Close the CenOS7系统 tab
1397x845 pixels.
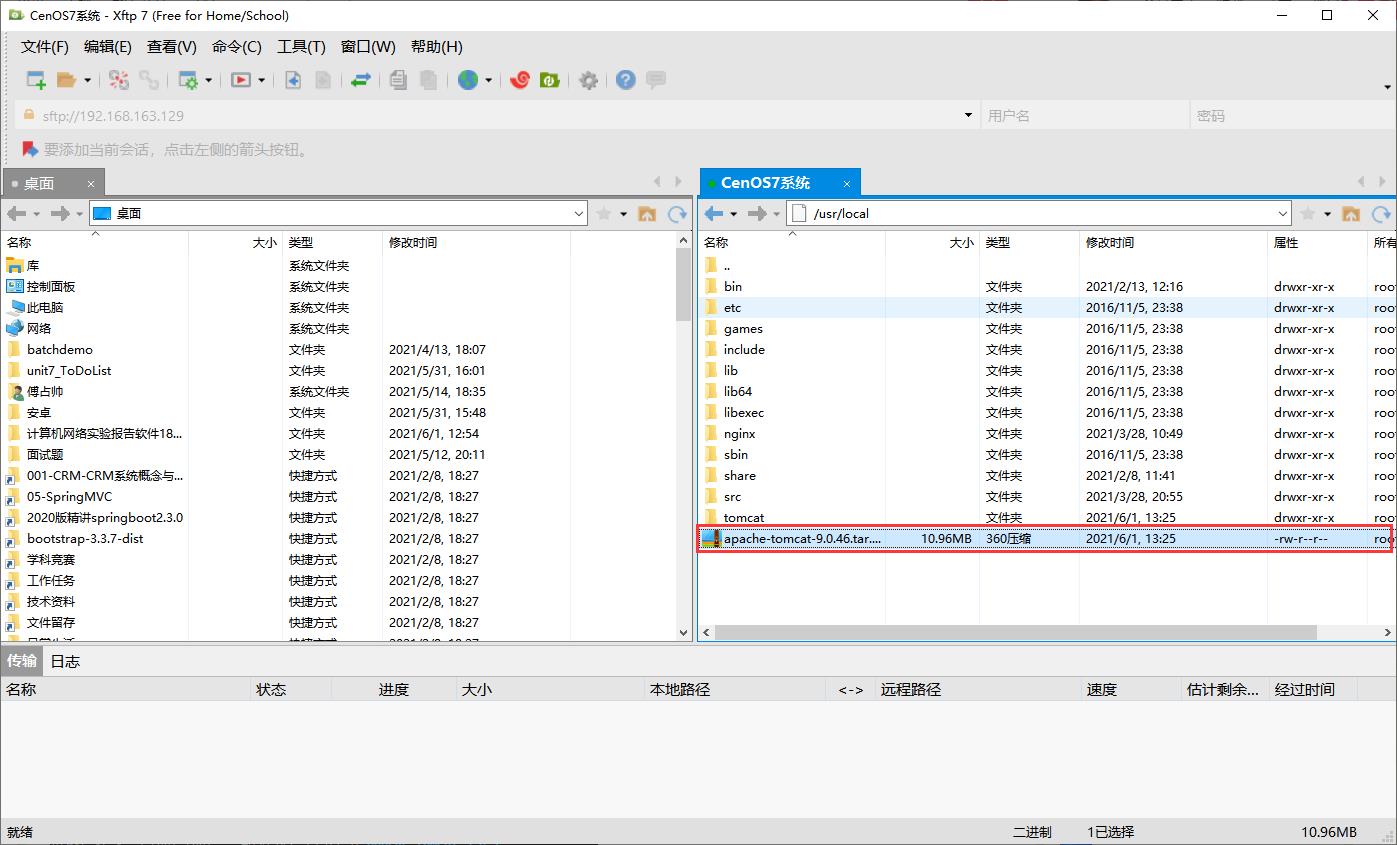tap(847, 184)
